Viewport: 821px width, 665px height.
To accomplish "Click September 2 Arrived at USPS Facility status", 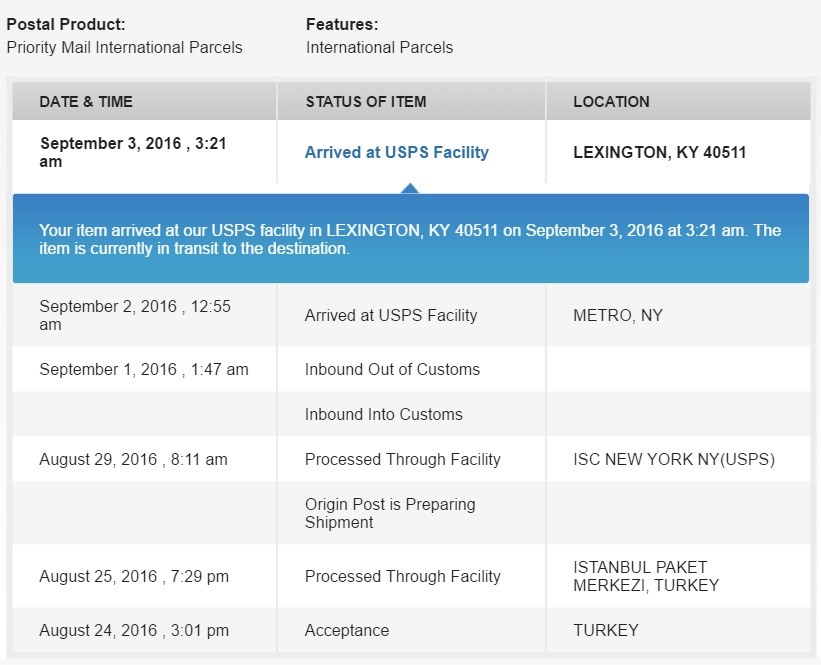I will click(391, 315).
